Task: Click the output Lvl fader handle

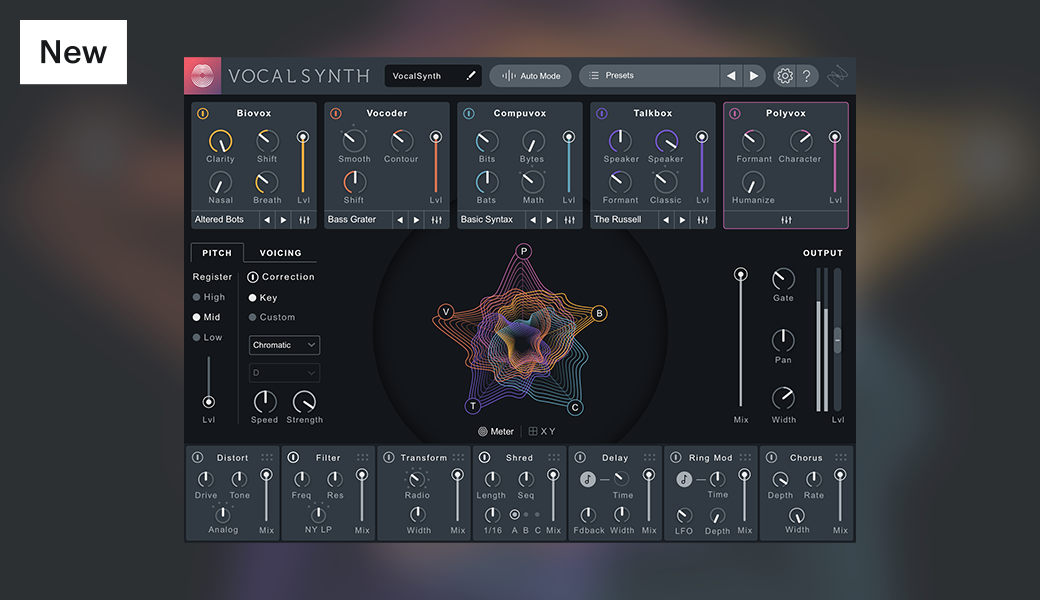Action: [x=838, y=340]
